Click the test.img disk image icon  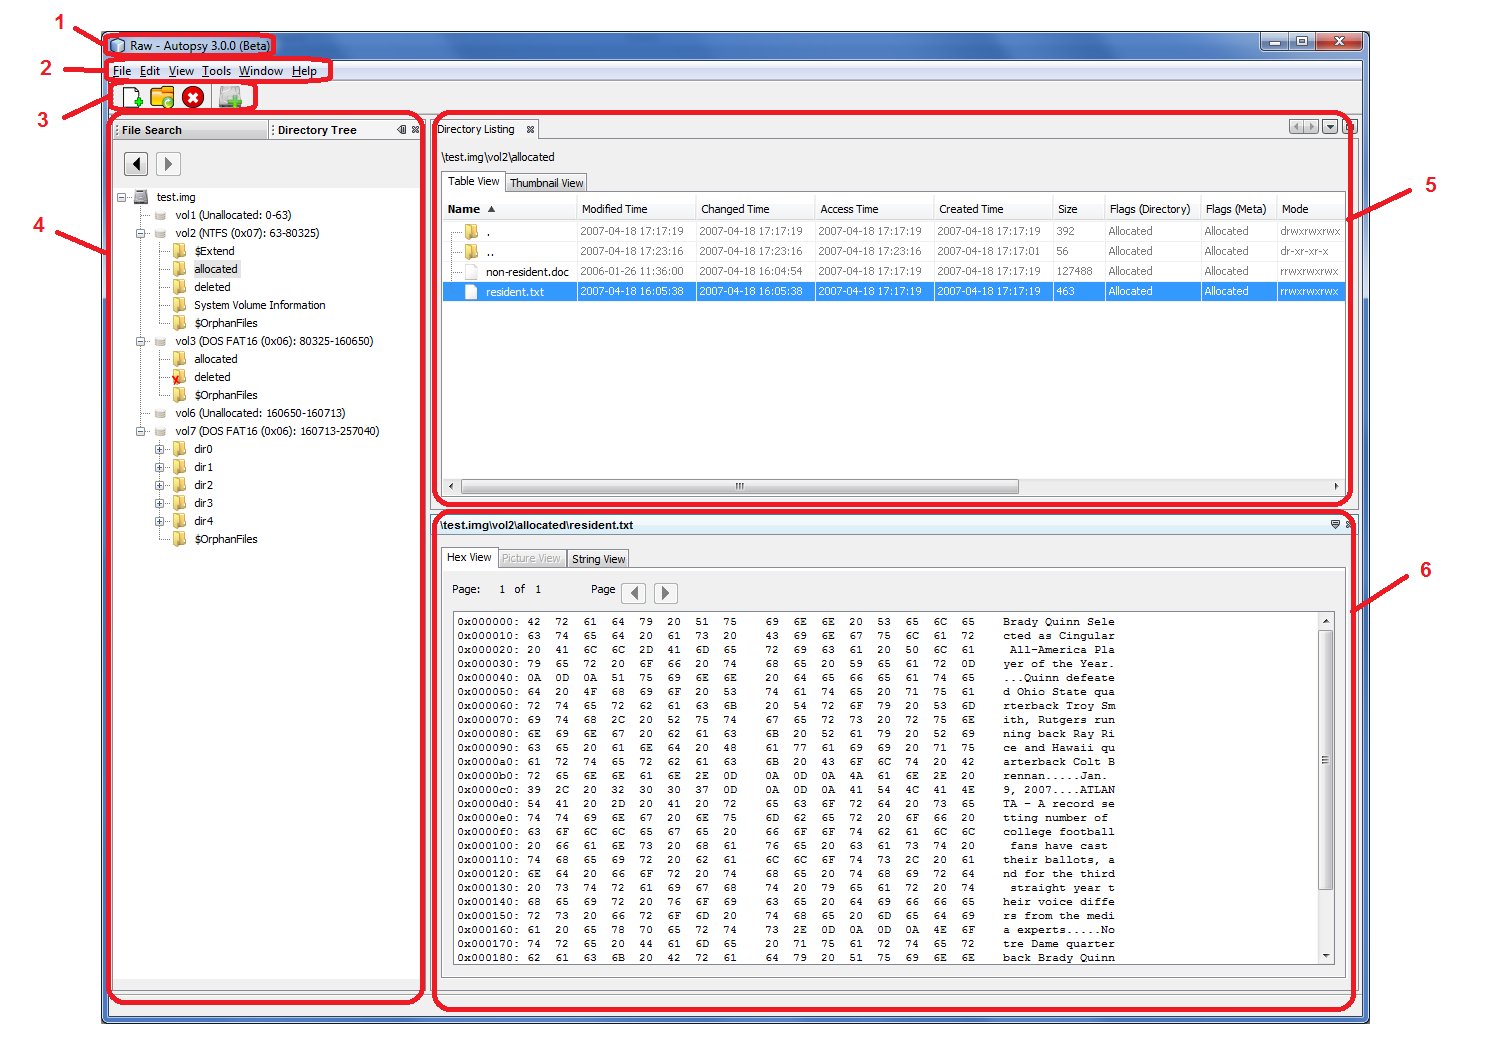(x=141, y=197)
